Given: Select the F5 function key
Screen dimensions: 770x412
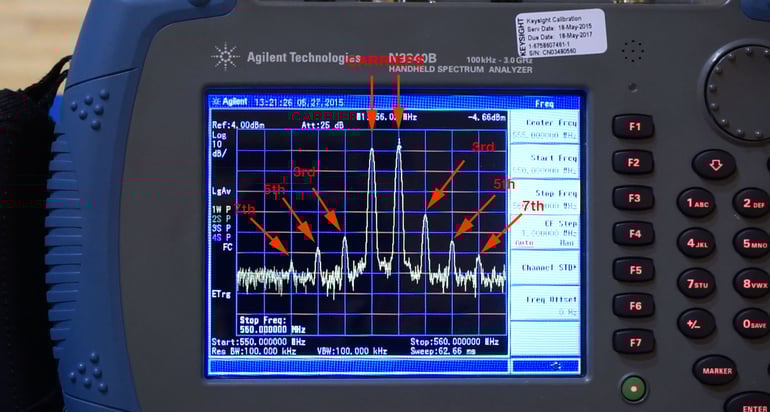Looking at the screenshot, I should [635, 270].
